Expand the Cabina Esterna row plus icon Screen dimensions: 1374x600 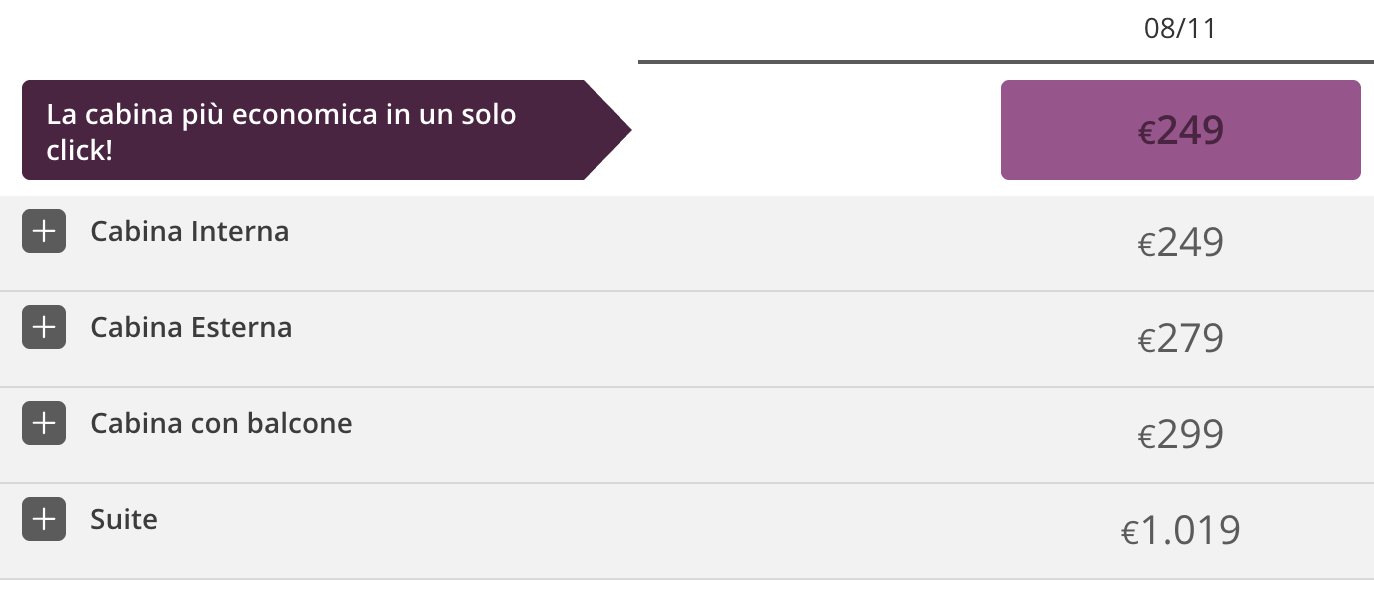pos(44,328)
